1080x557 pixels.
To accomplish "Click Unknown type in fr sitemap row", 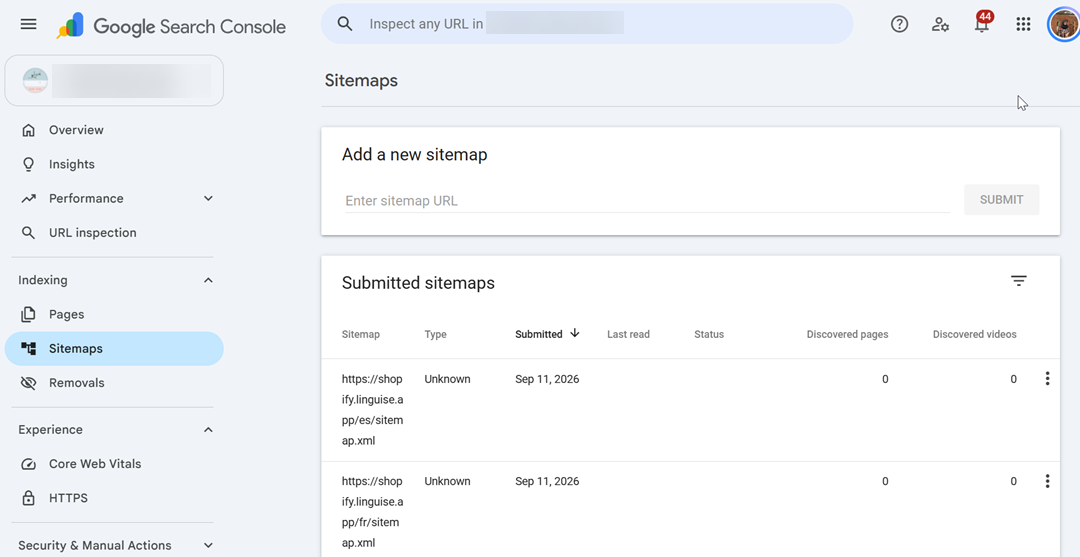I will pos(447,481).
